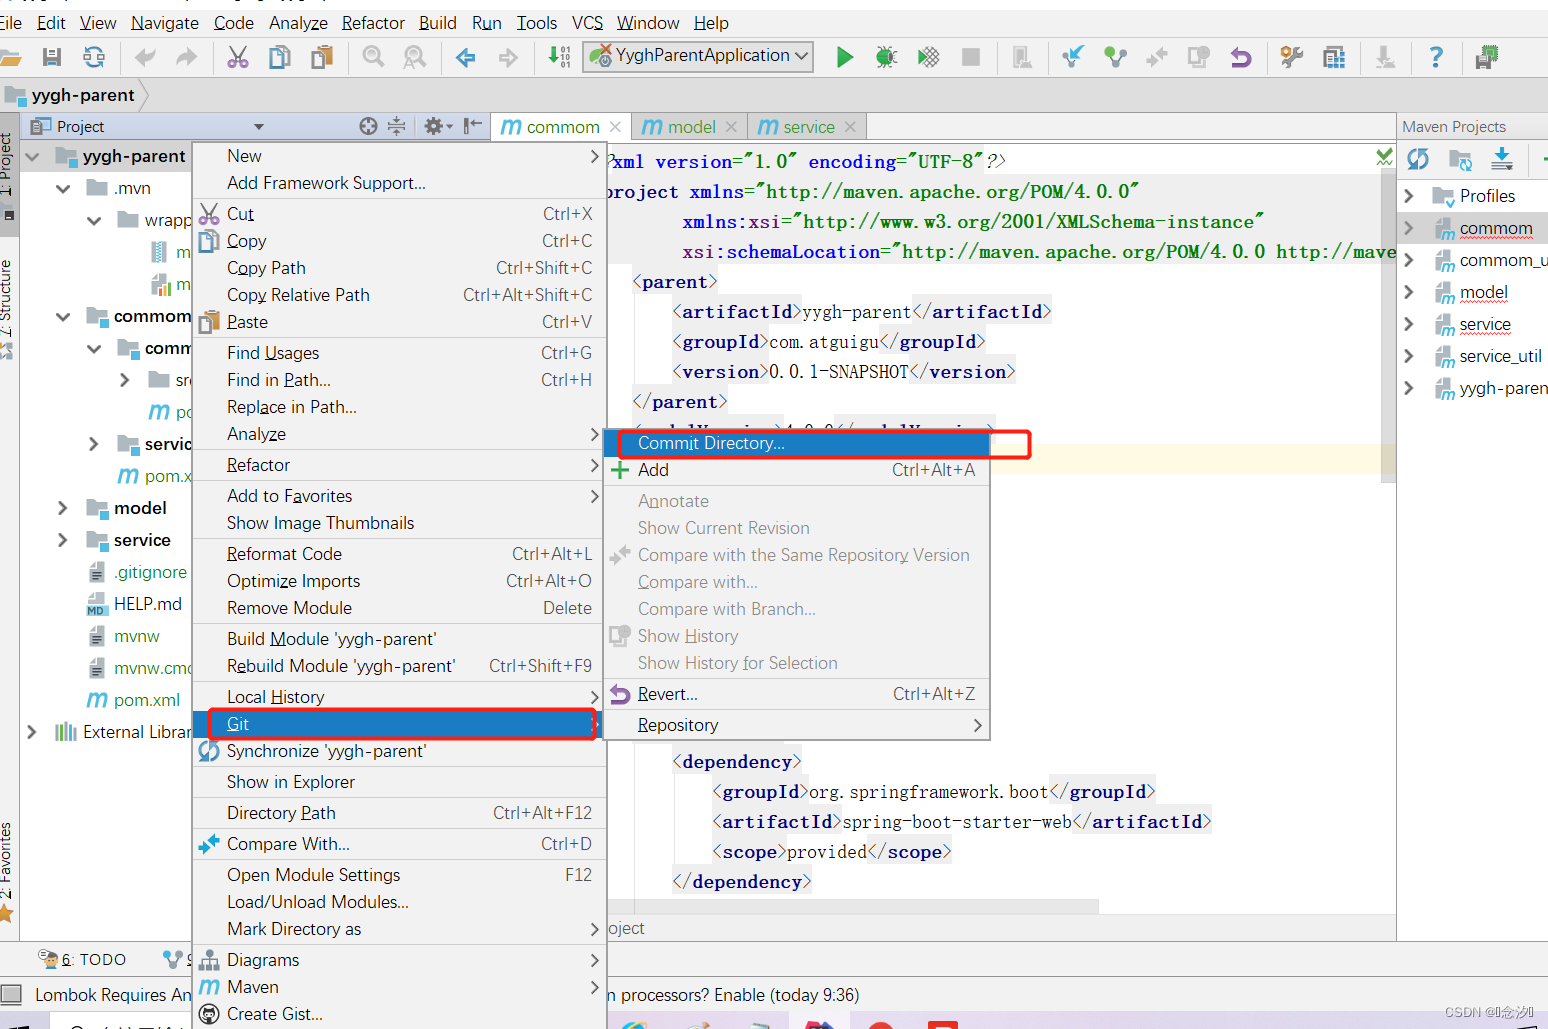Run YyghParentApplication with green play icon

(845, 57)
